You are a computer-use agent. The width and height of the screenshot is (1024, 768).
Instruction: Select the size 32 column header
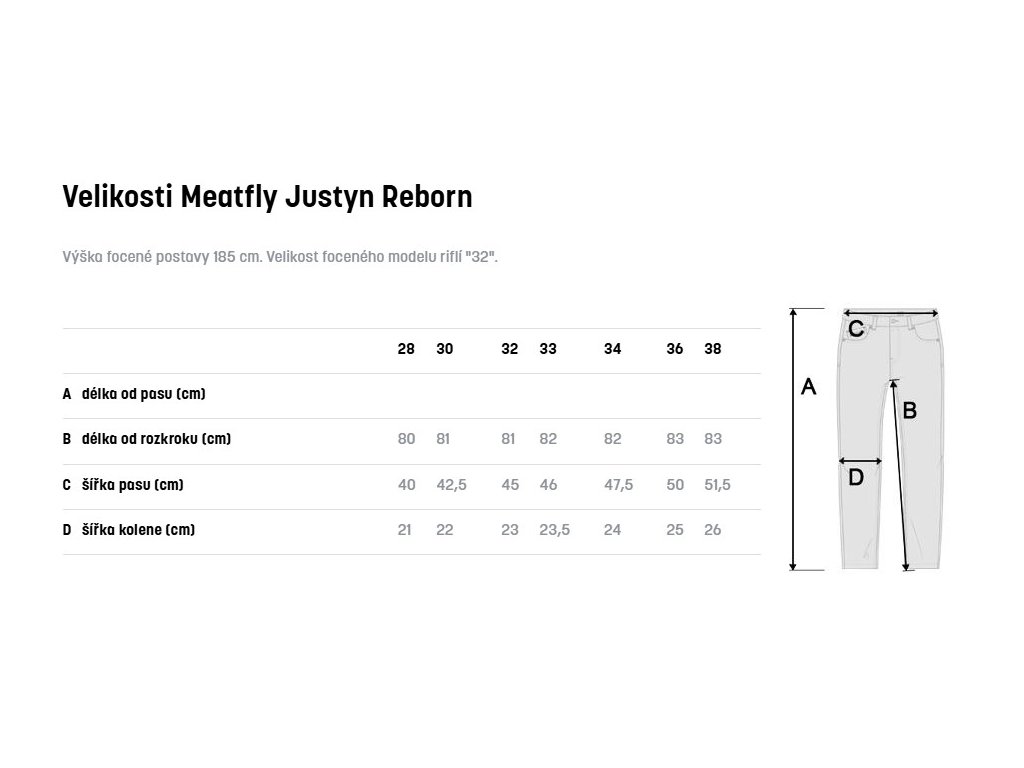[510, 349]
